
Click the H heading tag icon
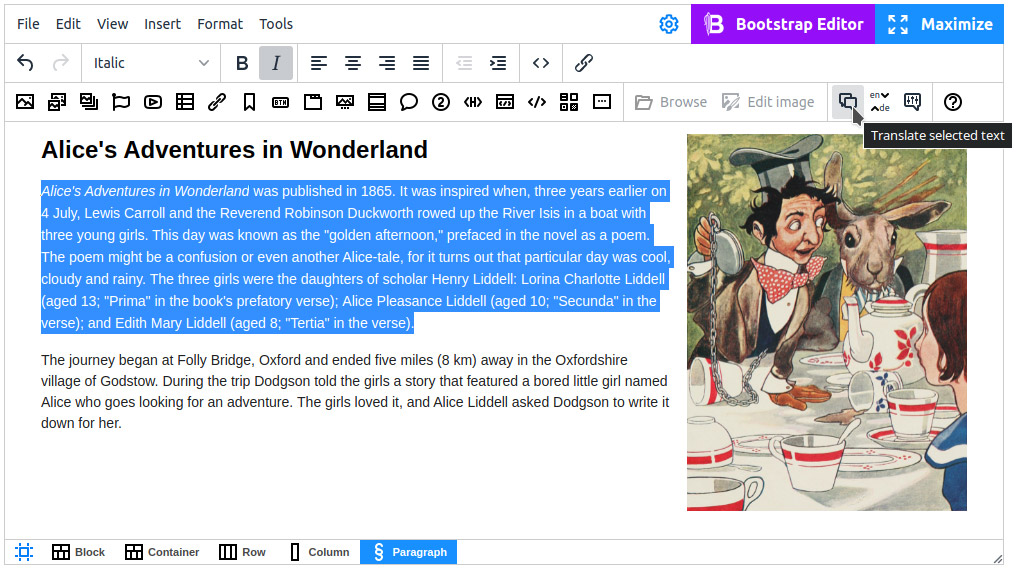click(473, 102)
